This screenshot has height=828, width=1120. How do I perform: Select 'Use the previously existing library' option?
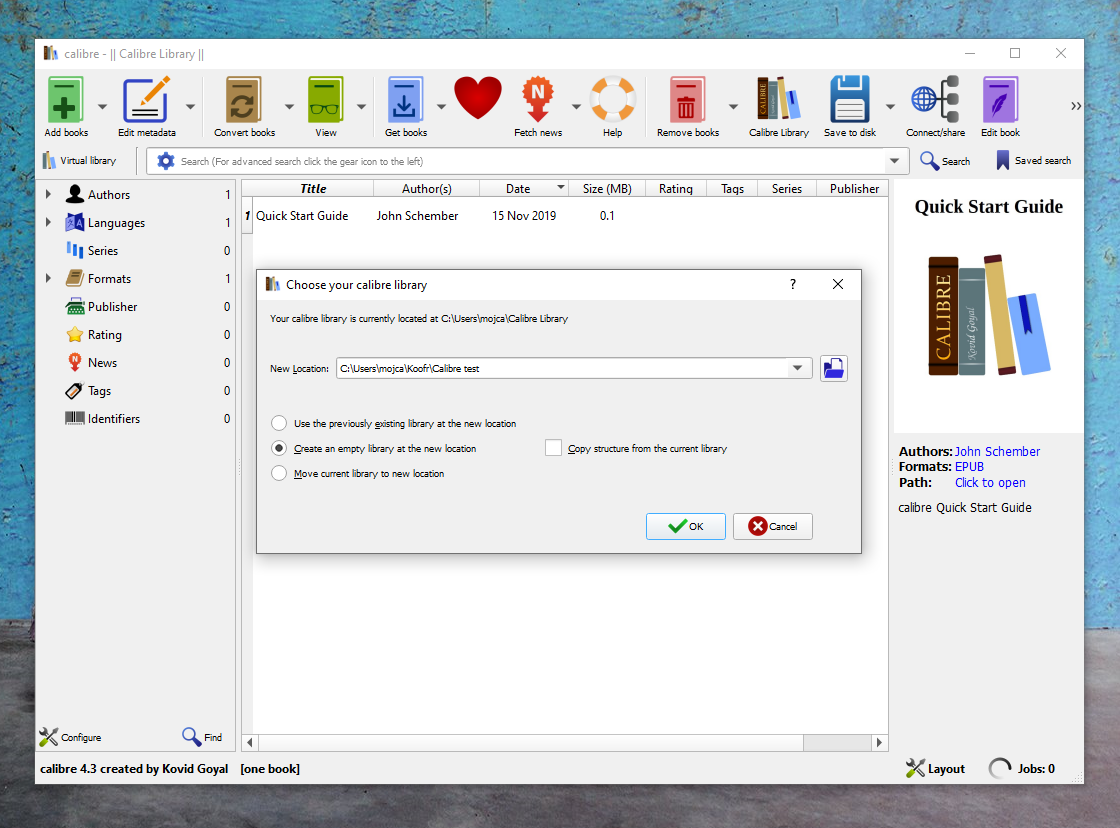[279, 424]
